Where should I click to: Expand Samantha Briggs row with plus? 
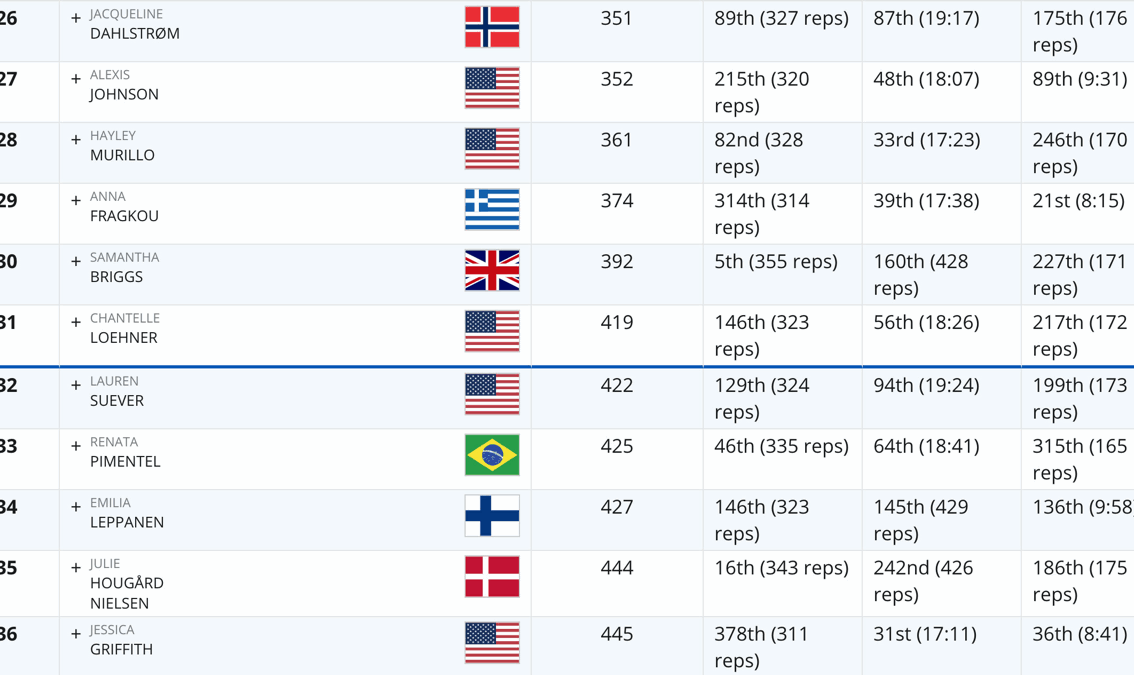click(76, 262)
